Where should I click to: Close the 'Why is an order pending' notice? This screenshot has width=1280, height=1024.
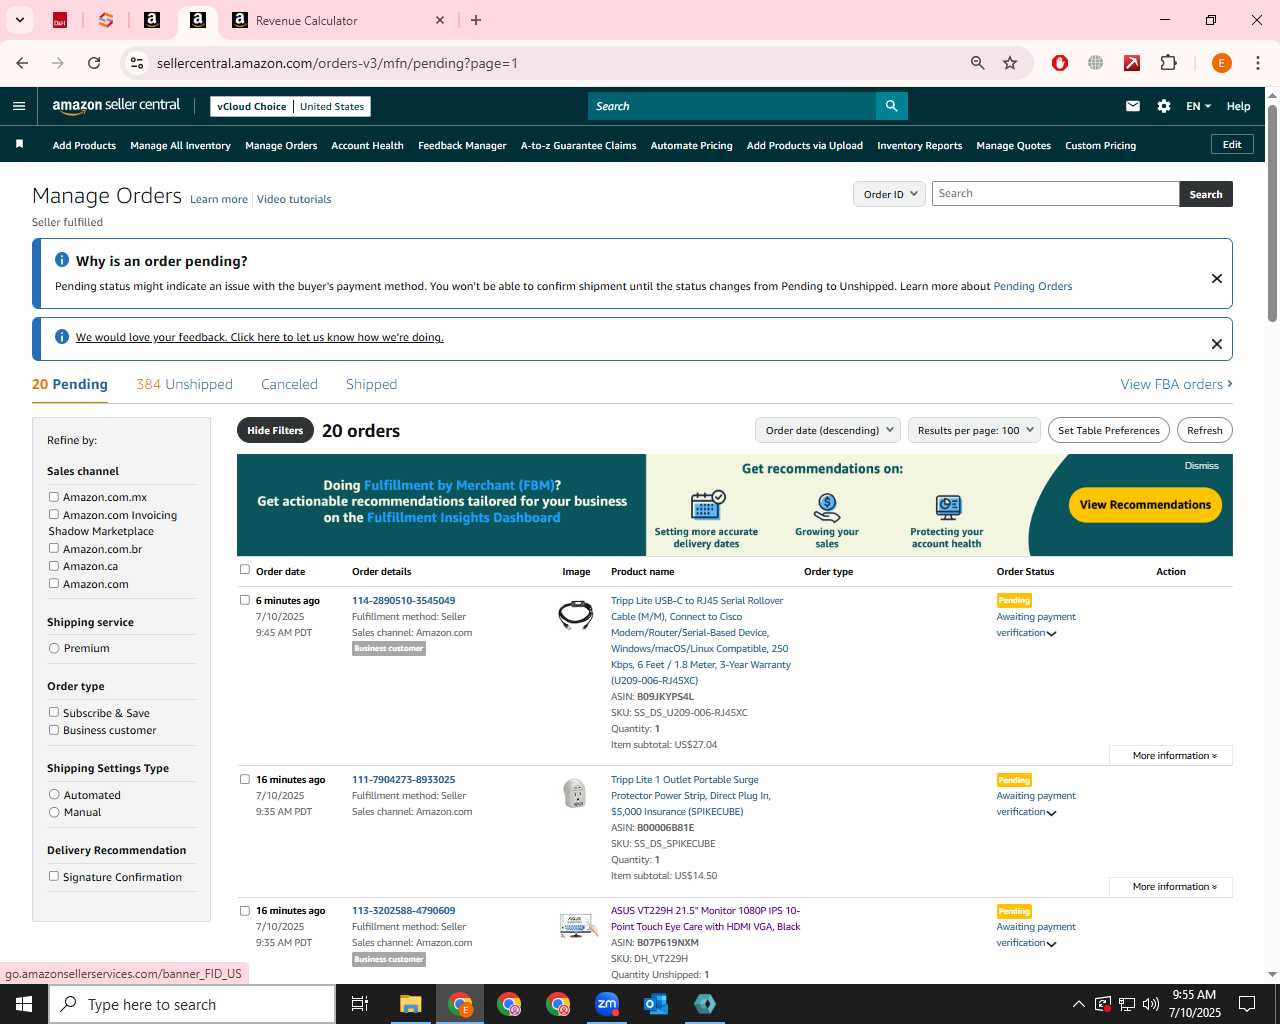pyautogui.click(x=1217, y=279)
